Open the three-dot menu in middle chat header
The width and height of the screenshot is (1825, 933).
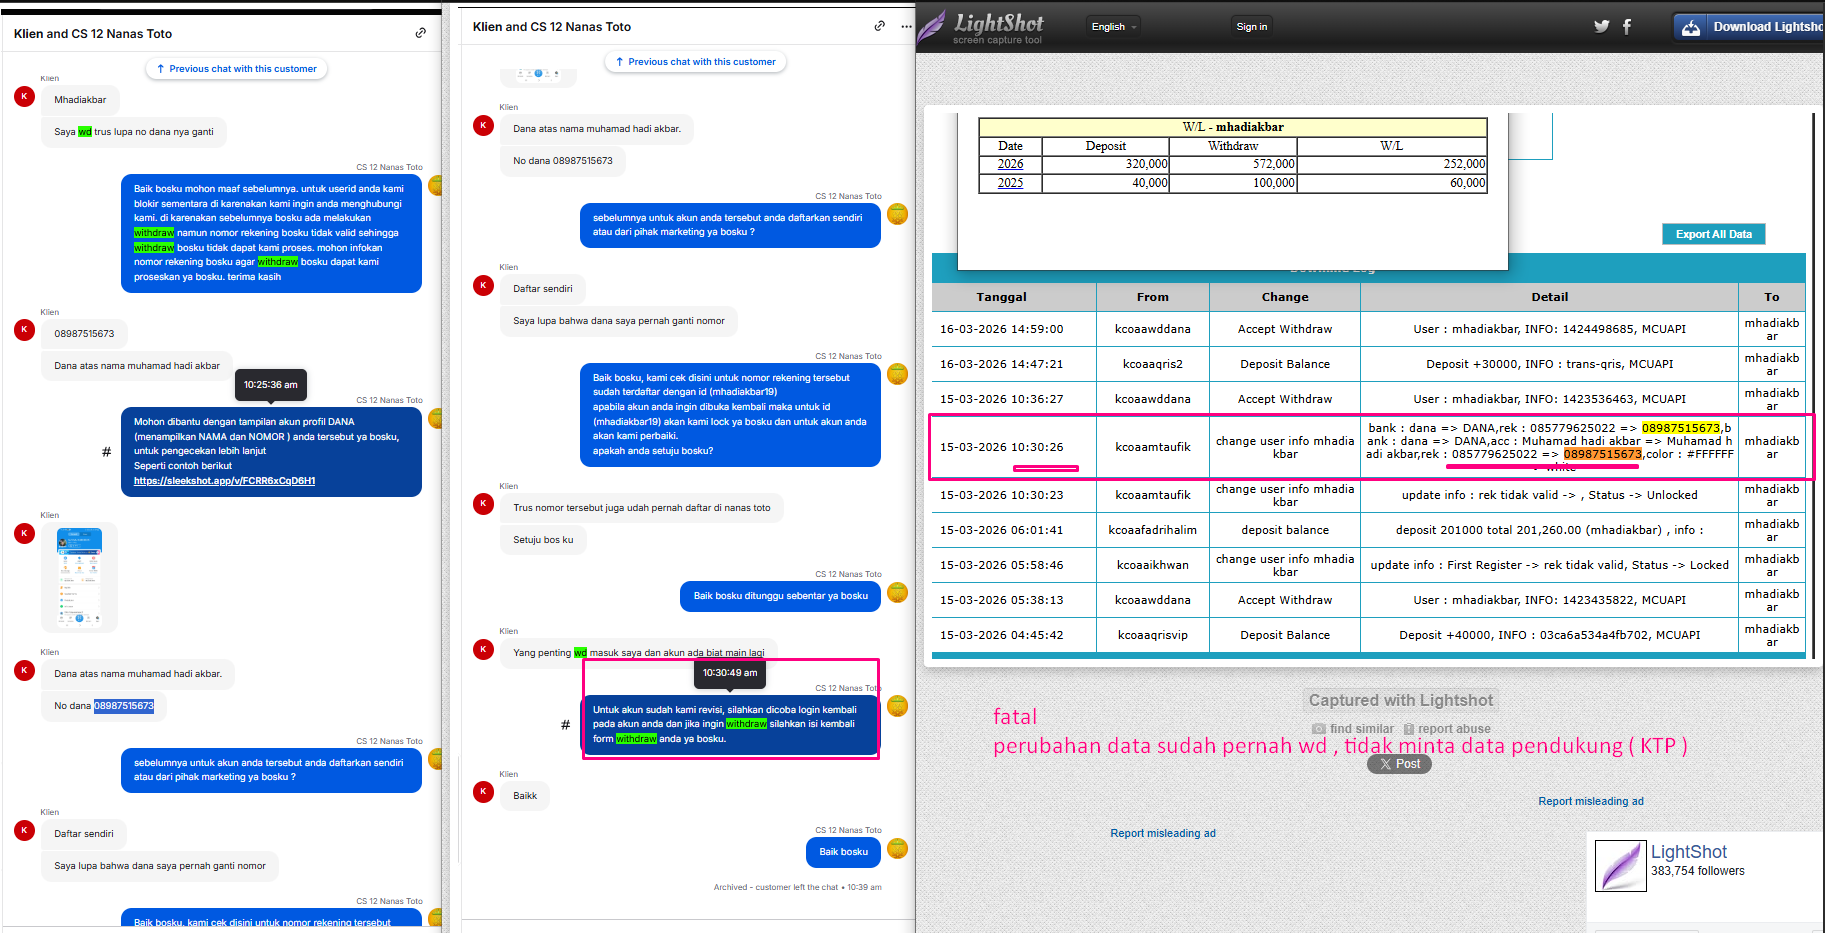[x=906, y=26]
